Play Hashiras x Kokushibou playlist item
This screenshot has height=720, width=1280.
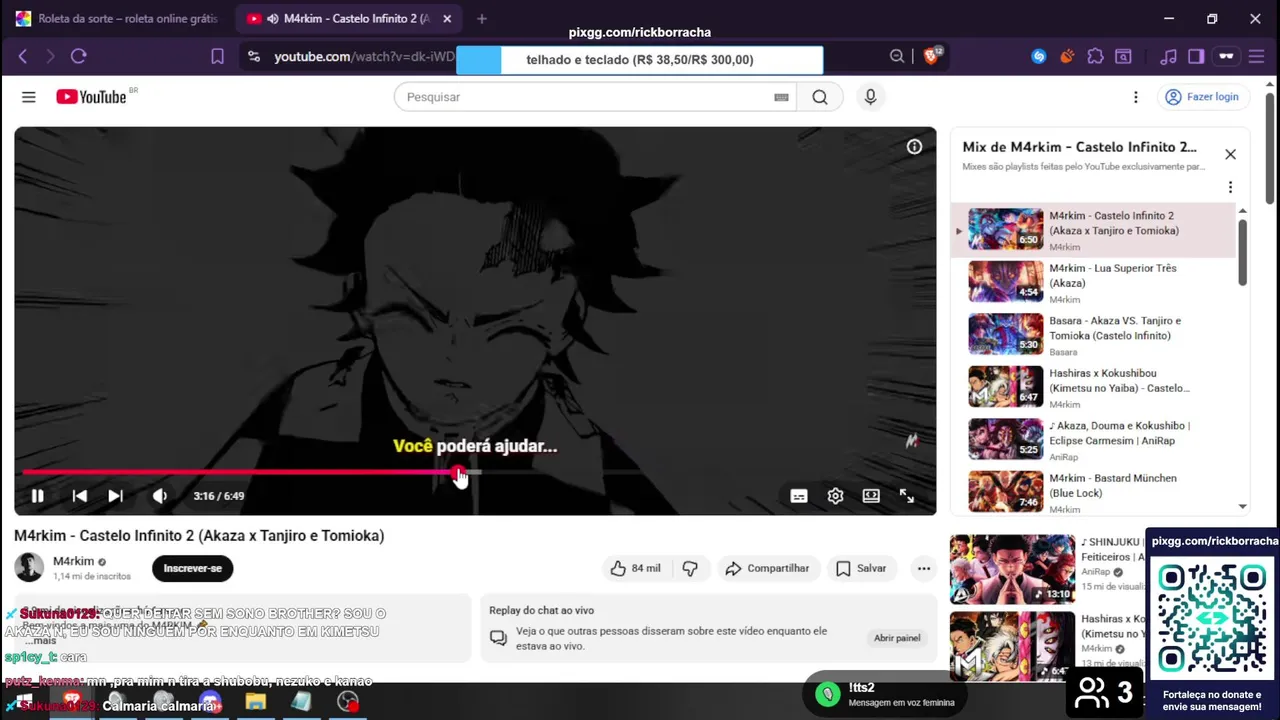[1093, 387]
